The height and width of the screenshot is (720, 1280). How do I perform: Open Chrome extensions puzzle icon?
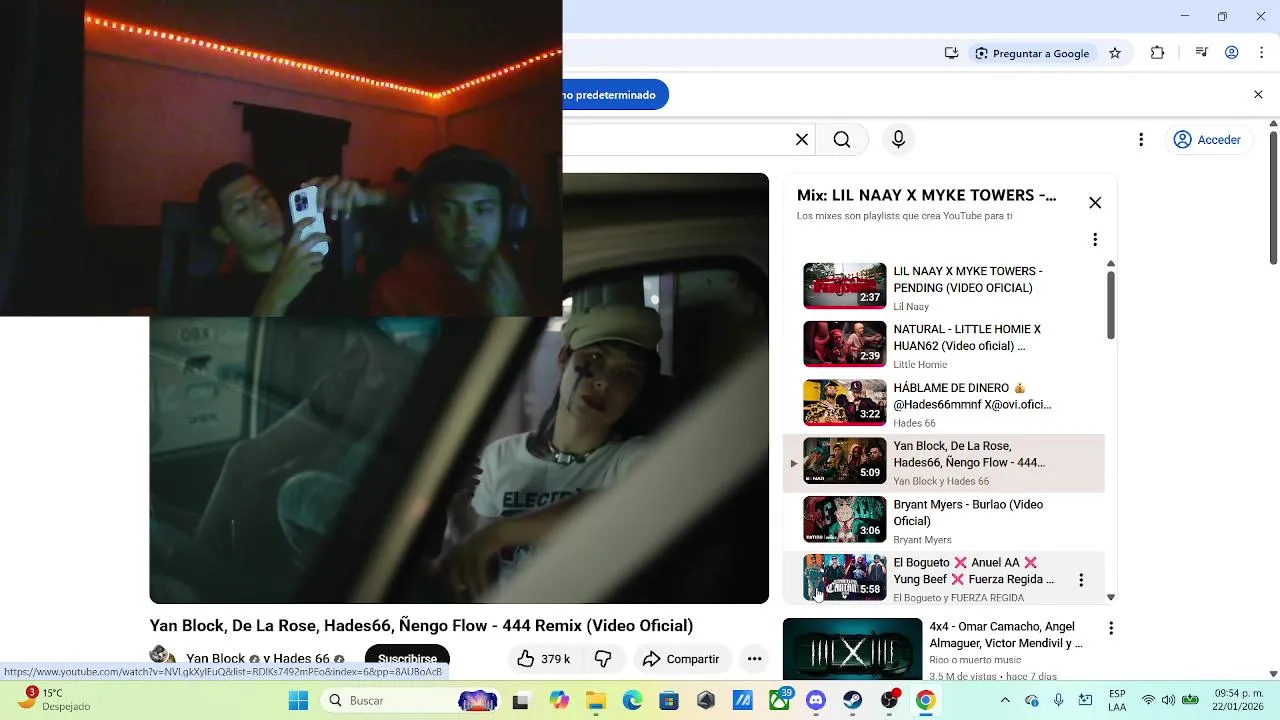click(x=1158, y=53)
